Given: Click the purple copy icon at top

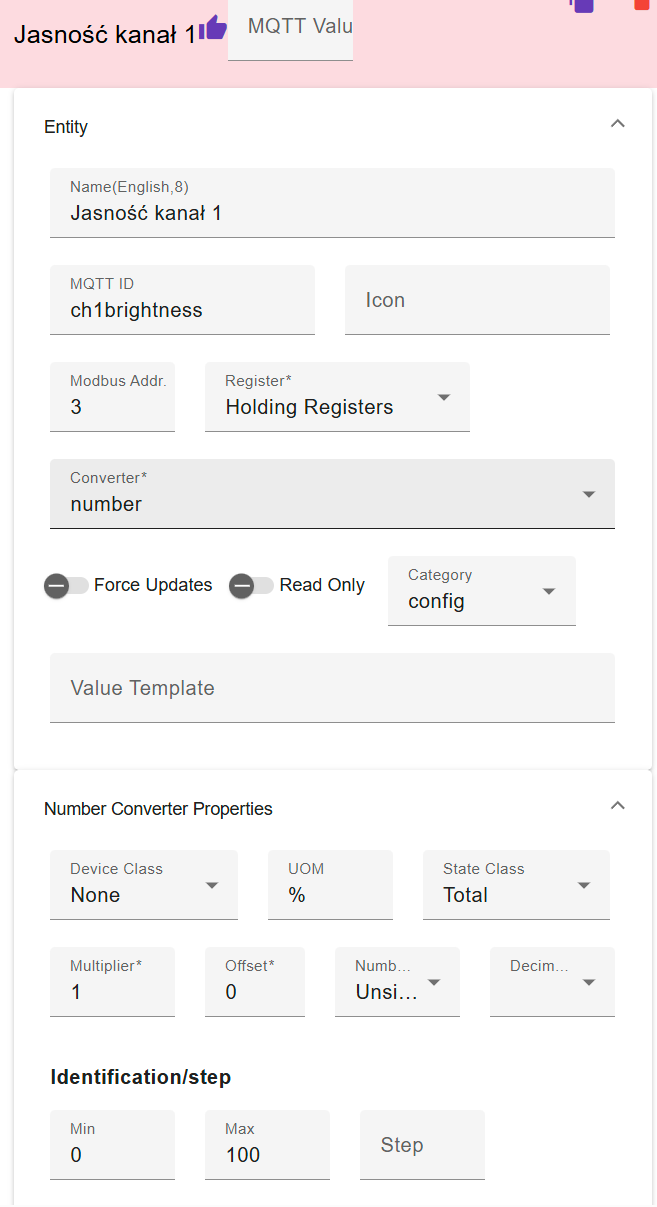Looking at the screenshot, I should point(582,5).
